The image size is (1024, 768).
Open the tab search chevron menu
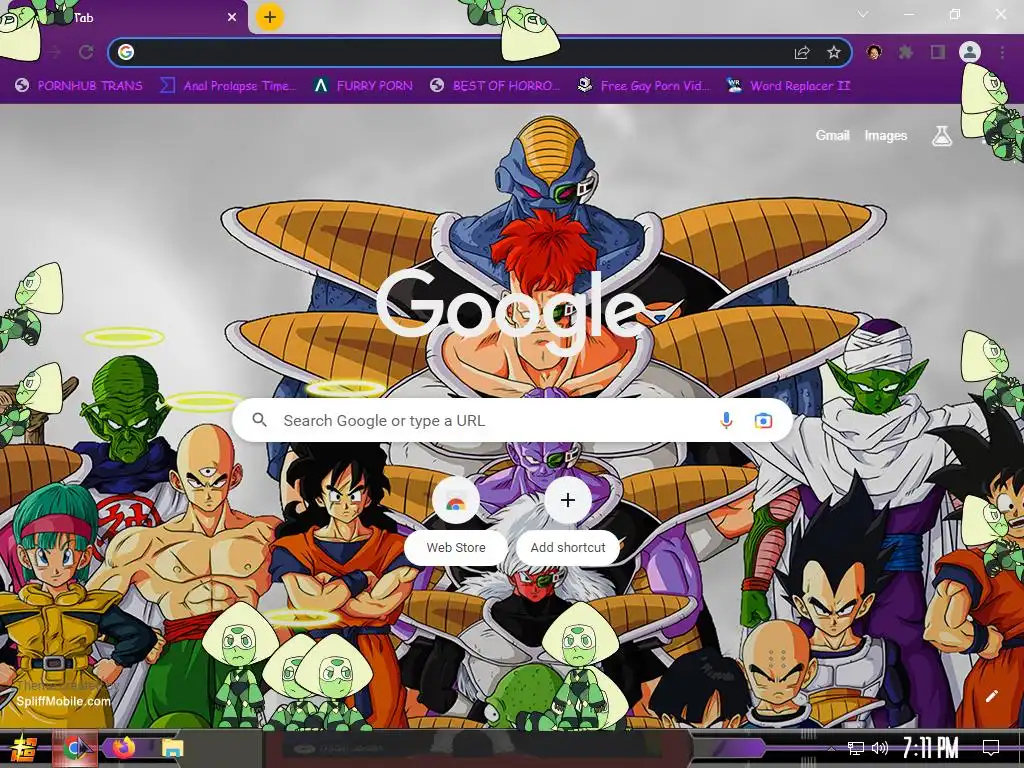[863, 14]
